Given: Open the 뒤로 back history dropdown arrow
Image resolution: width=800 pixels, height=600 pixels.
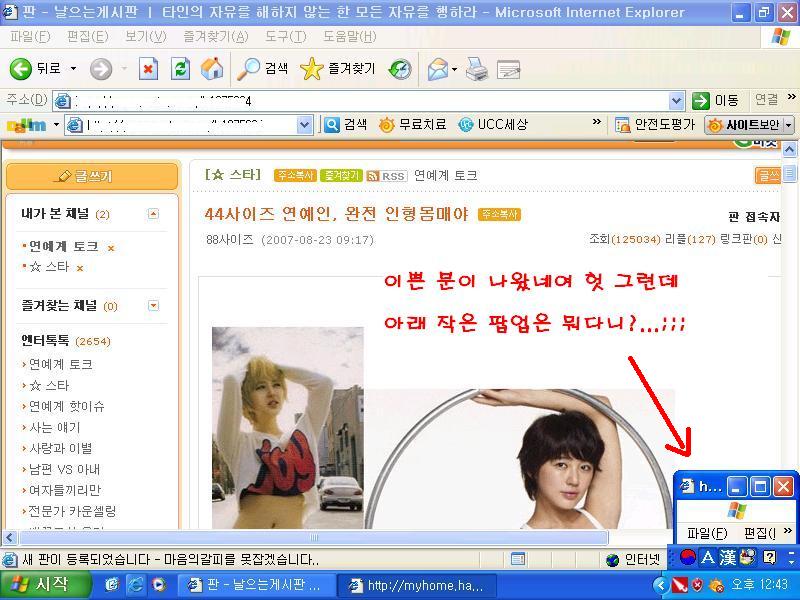Looking at the screenshot, I should (x=73, y=68).
